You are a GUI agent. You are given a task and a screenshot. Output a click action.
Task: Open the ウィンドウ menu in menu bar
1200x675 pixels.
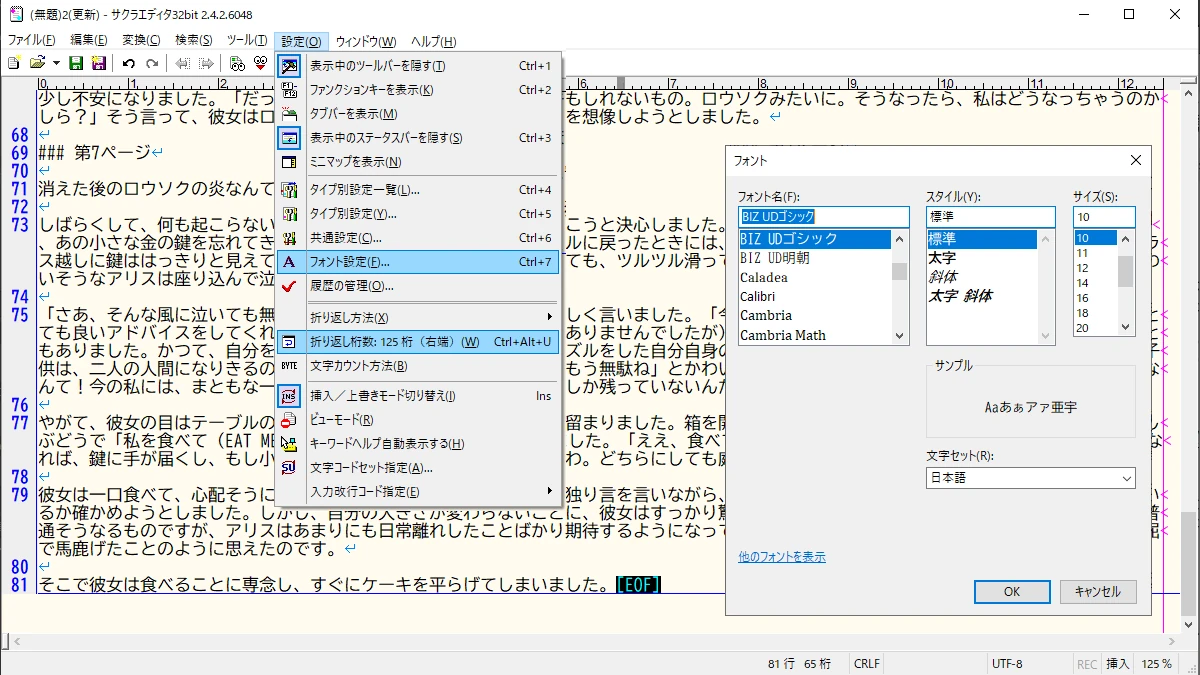coord(365,41)
